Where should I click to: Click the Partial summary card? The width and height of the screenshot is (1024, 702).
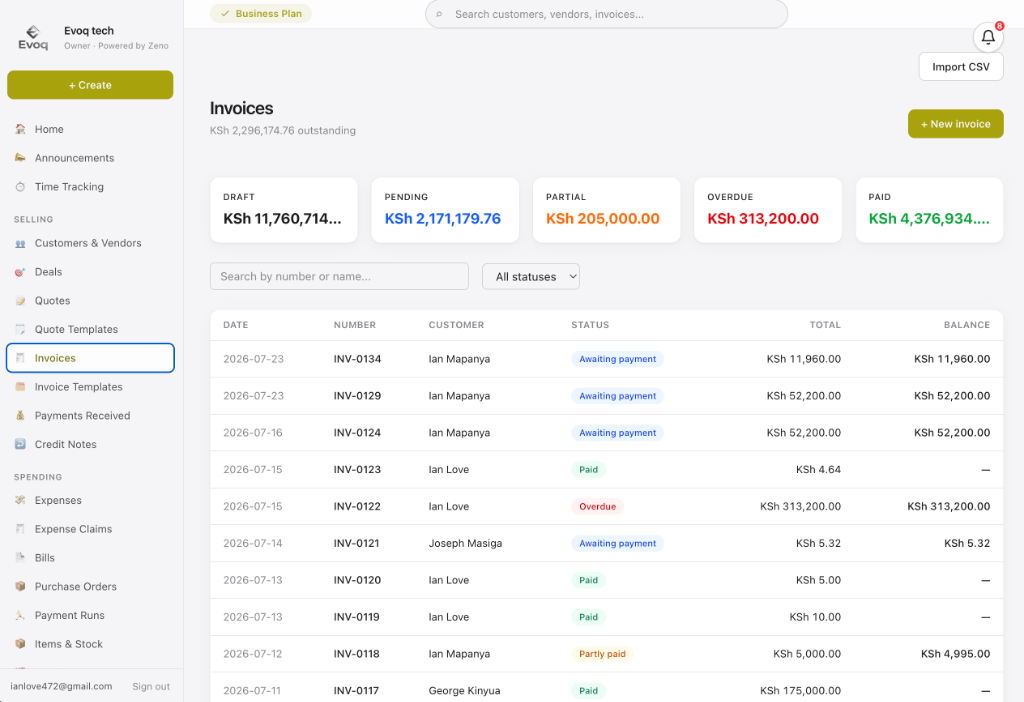607,210
